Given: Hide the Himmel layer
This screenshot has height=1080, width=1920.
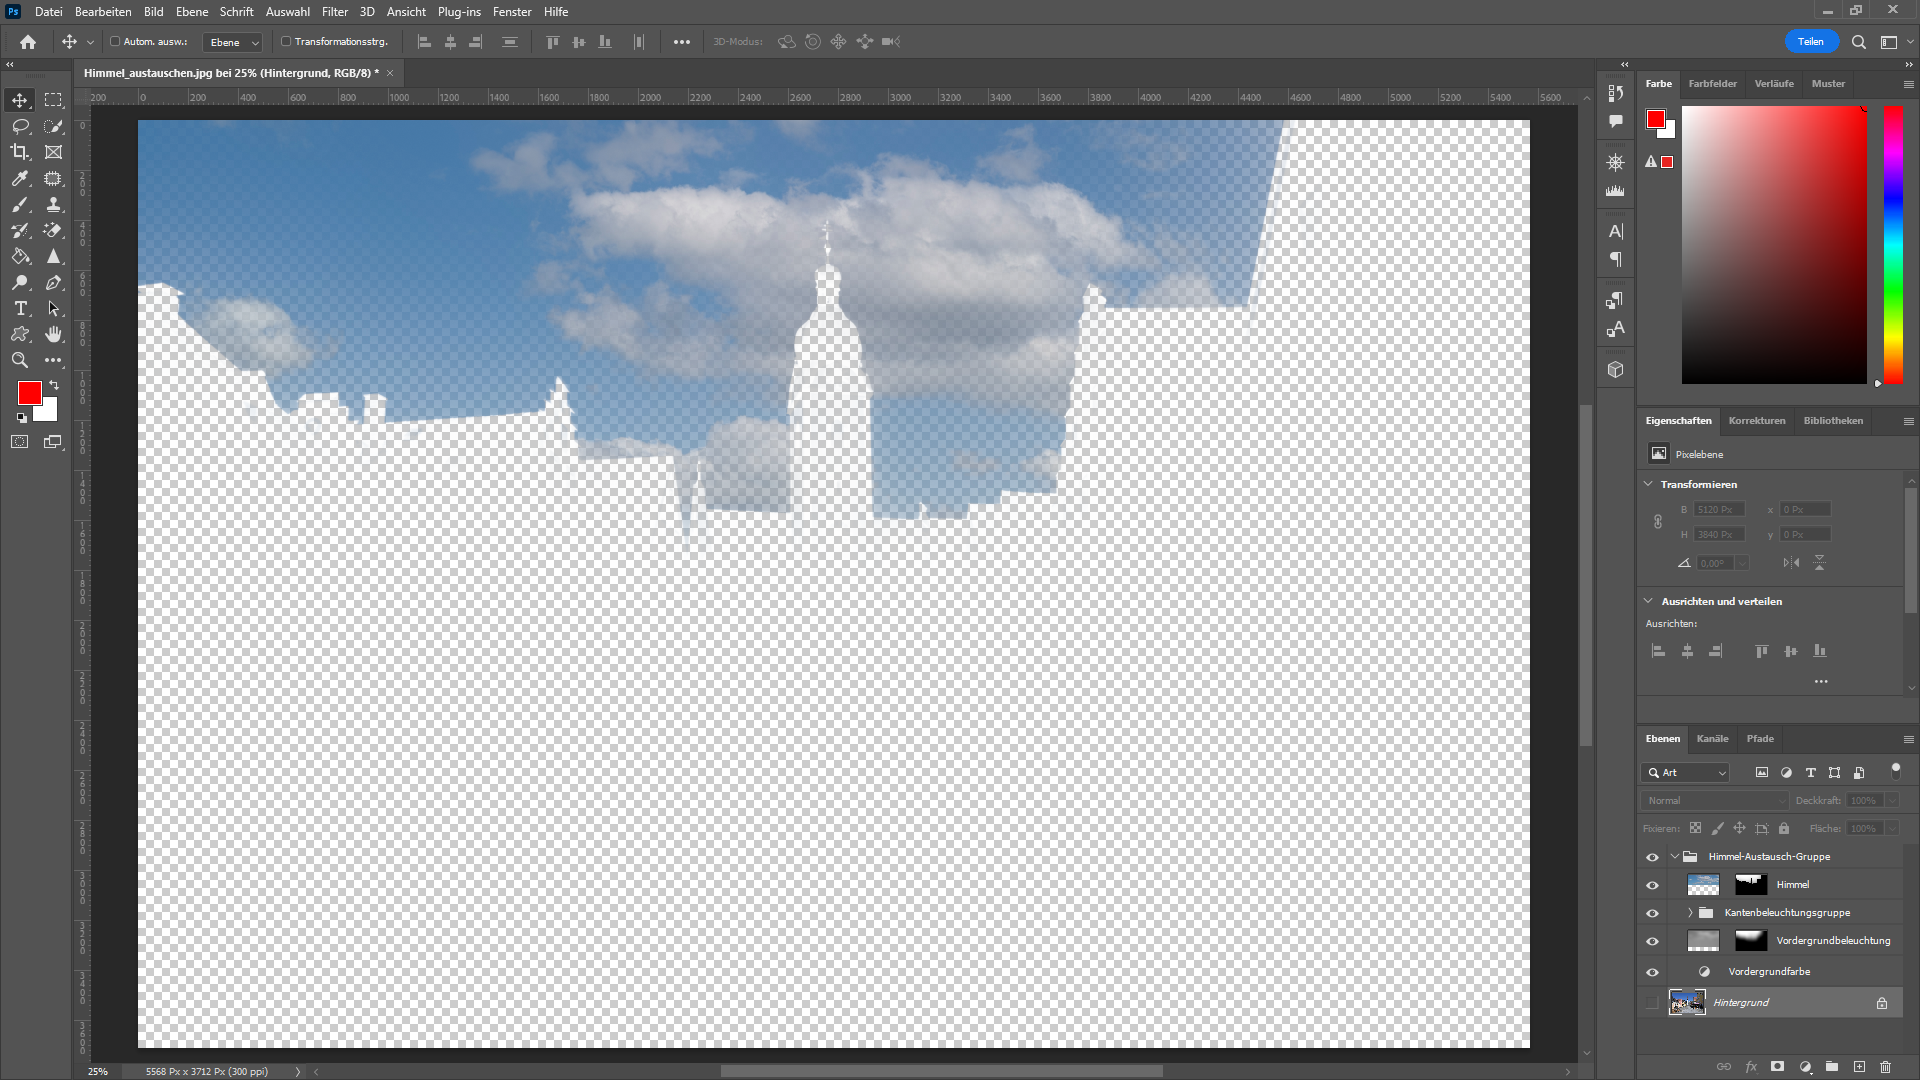Looking at the screenshot, I should pos(1652,885).
